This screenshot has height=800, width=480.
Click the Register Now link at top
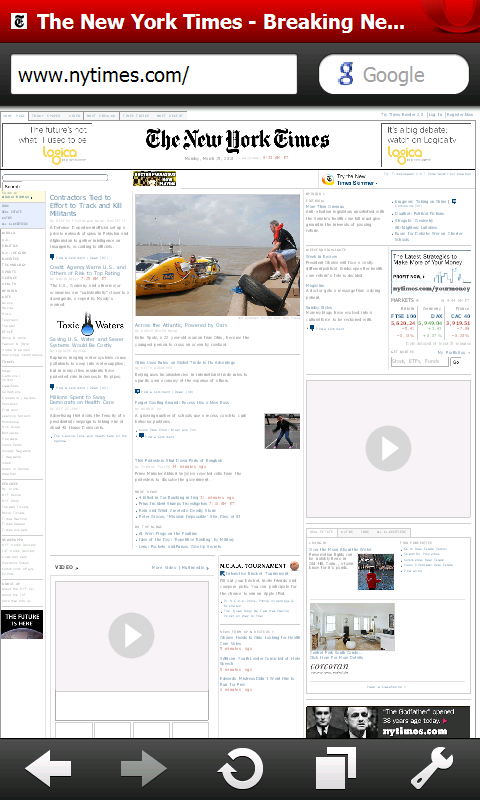[460, 115]
